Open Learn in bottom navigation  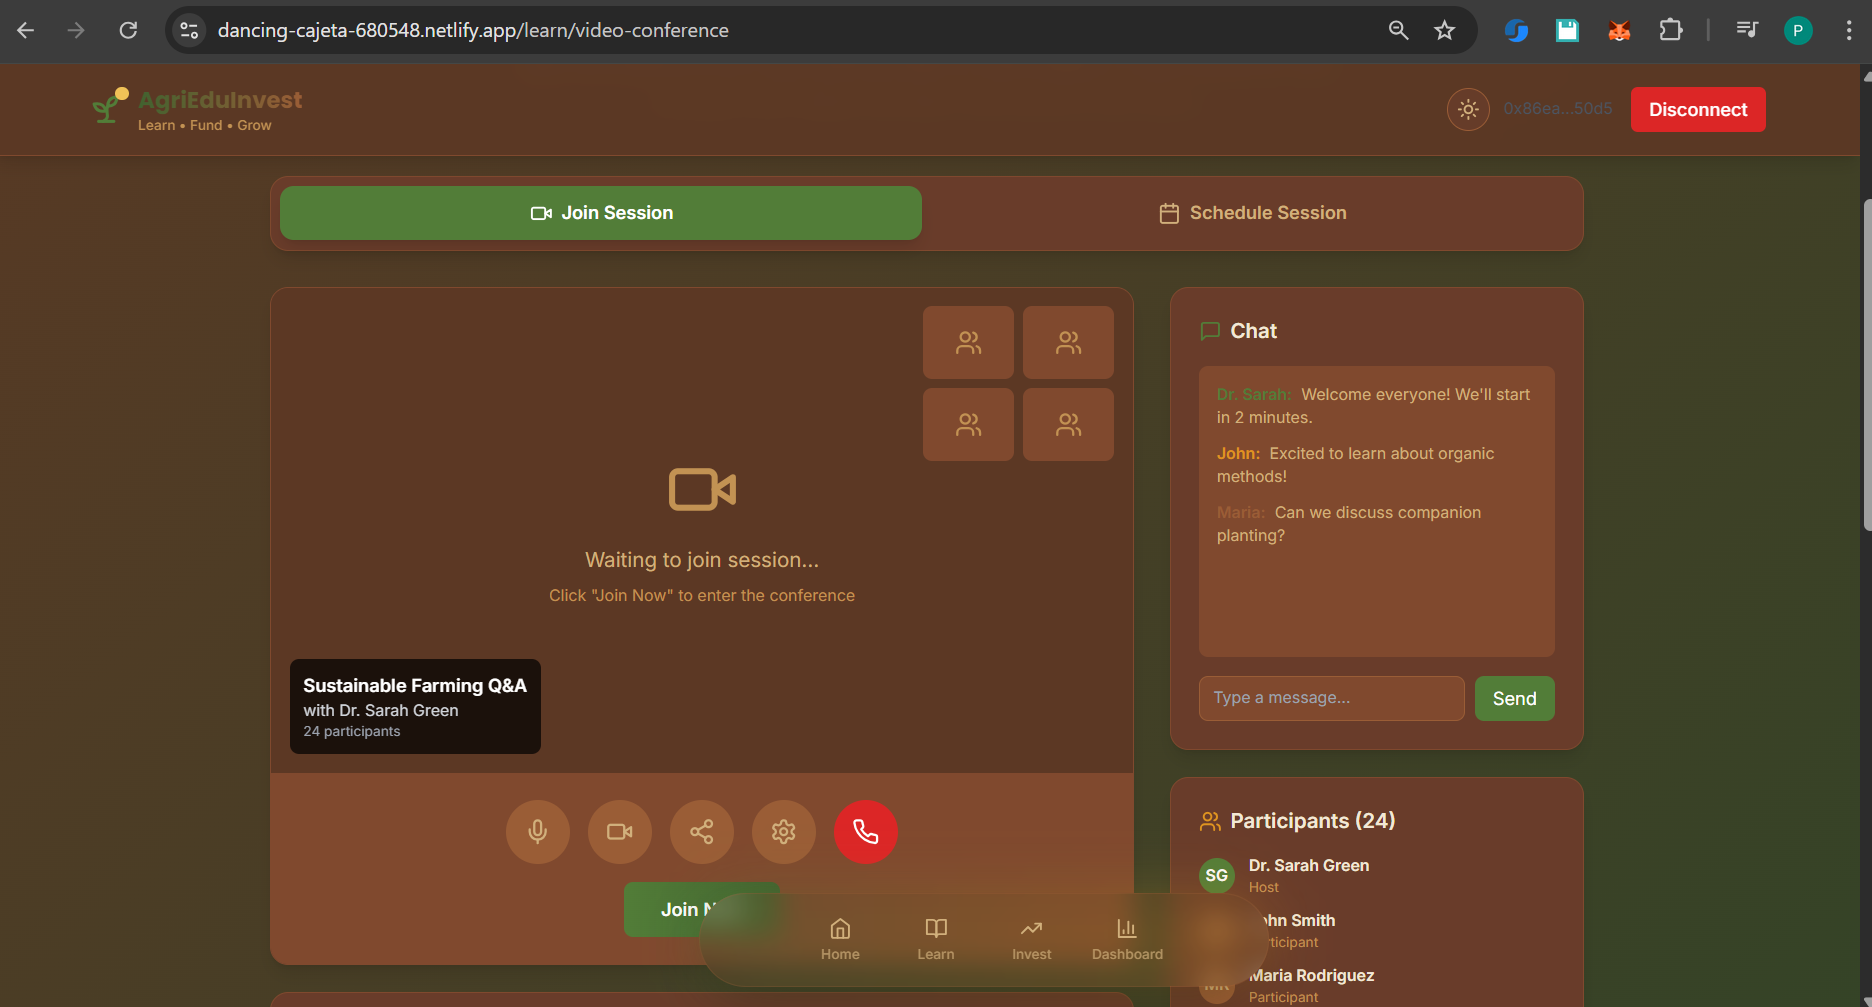tap(935, 939)
